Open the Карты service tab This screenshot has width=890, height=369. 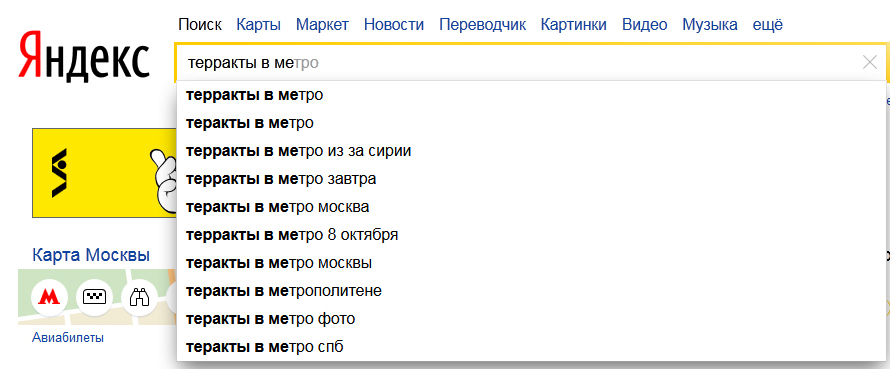(x=258, y=25)
